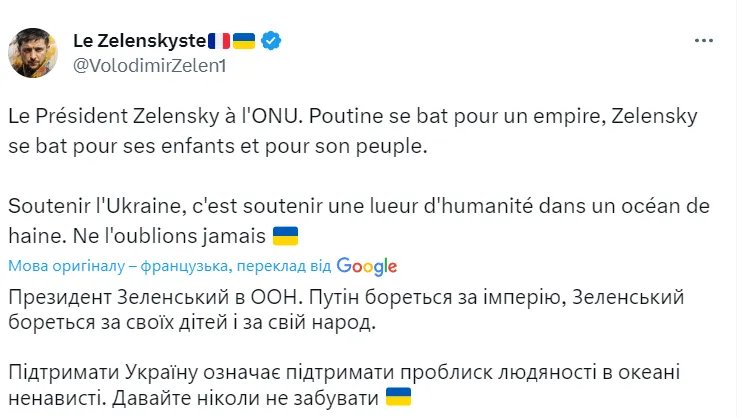Click the Google logo in the translation note
This screenshot has width=740, height=417.
tap(366, 266)
